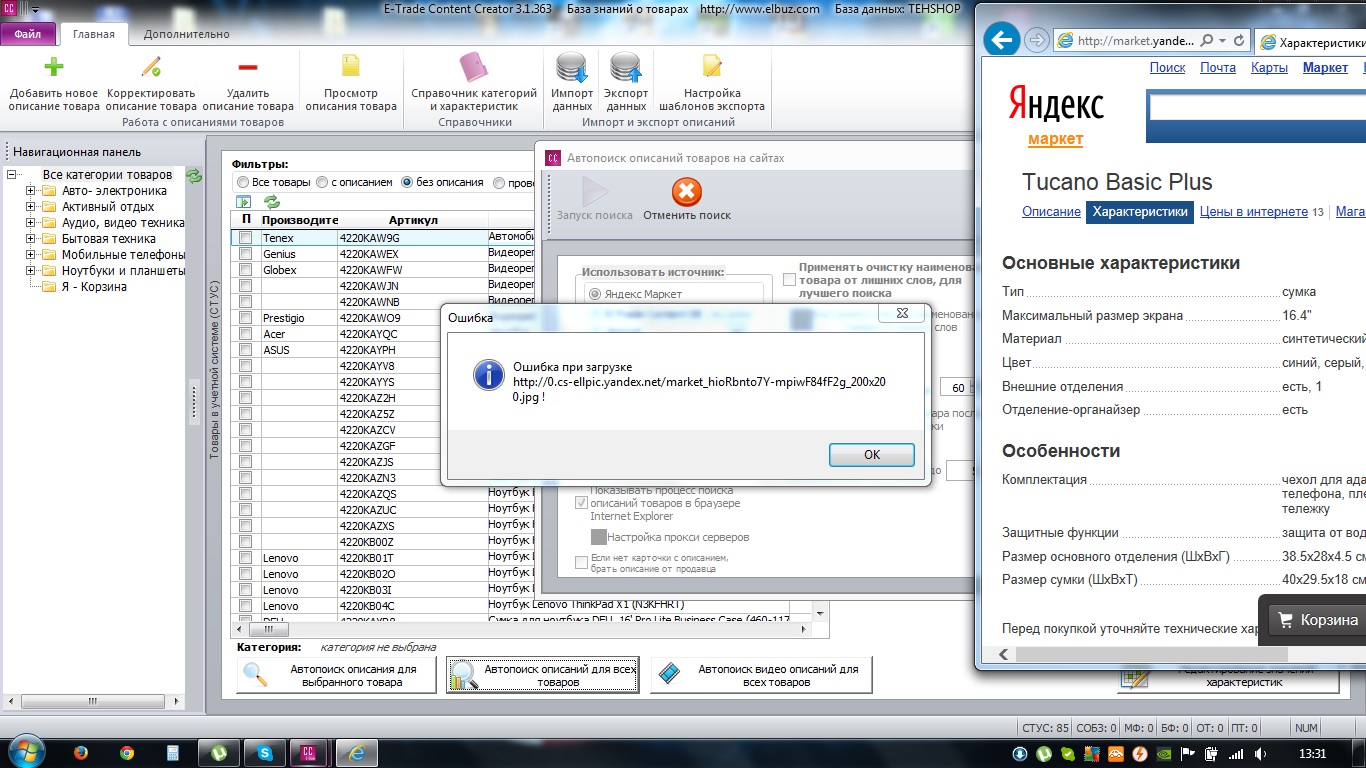Expand the 'Бытовая техника' category
The width and height of the screenshot is (1366, 768).
click(x=31, y=239)
